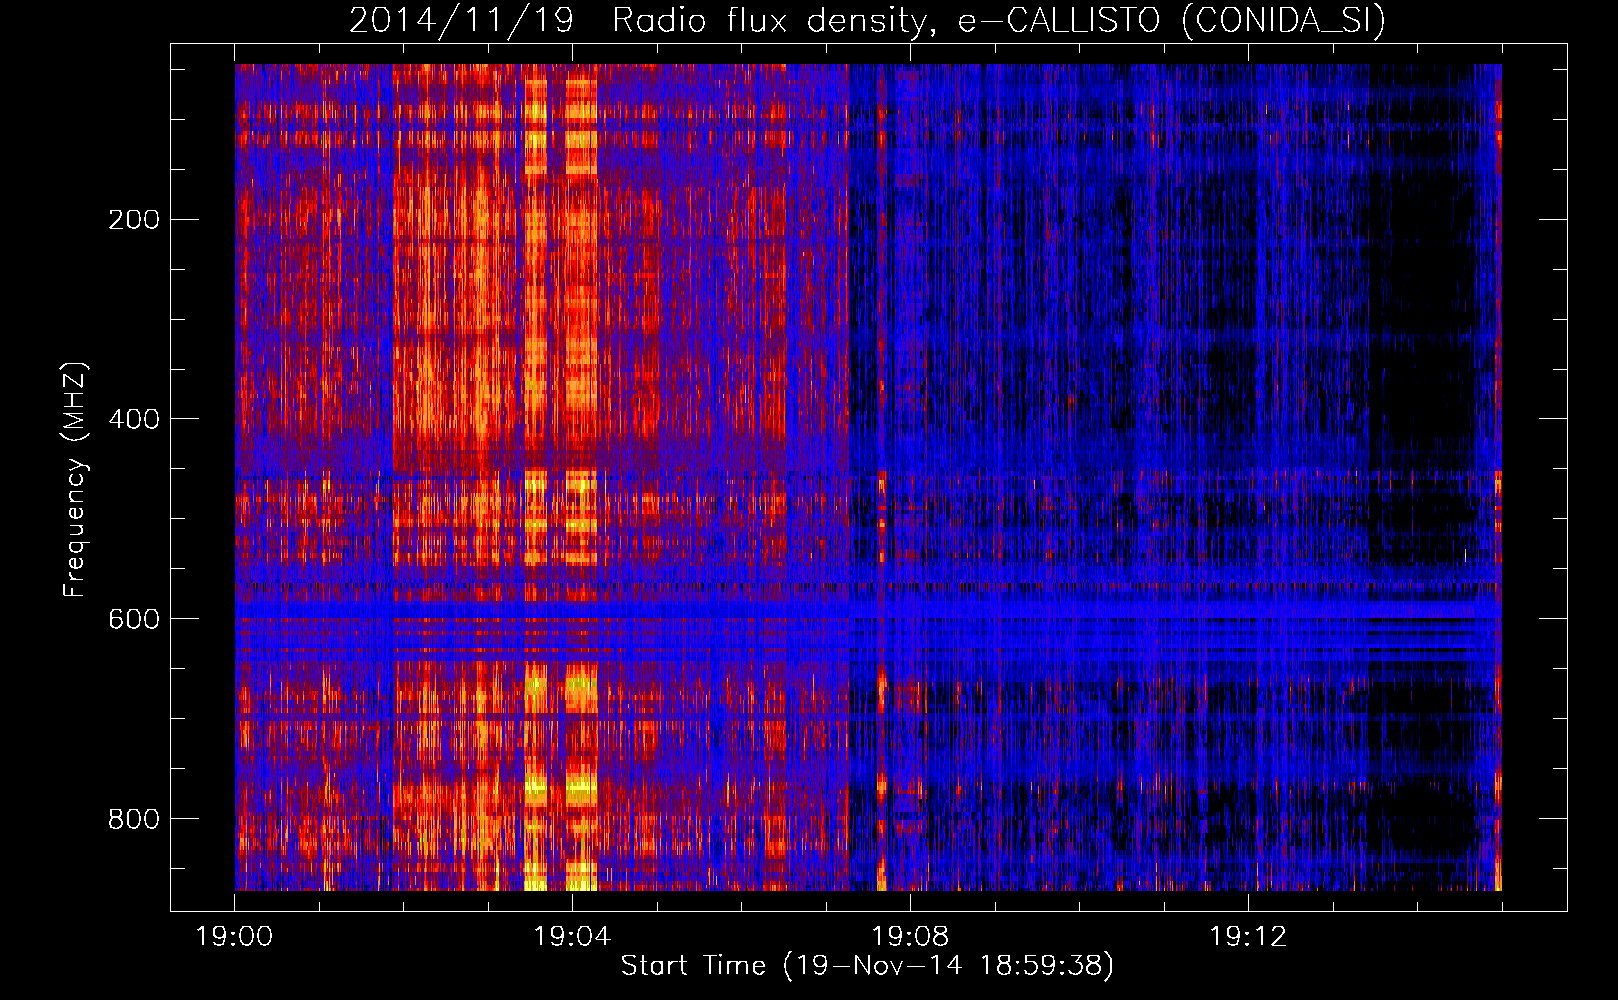Click the 'Start Time (19-Nov-14 18:59:38)' label
The image size is (1618, 1000).
pyautogui.click(x=867, y=966)
